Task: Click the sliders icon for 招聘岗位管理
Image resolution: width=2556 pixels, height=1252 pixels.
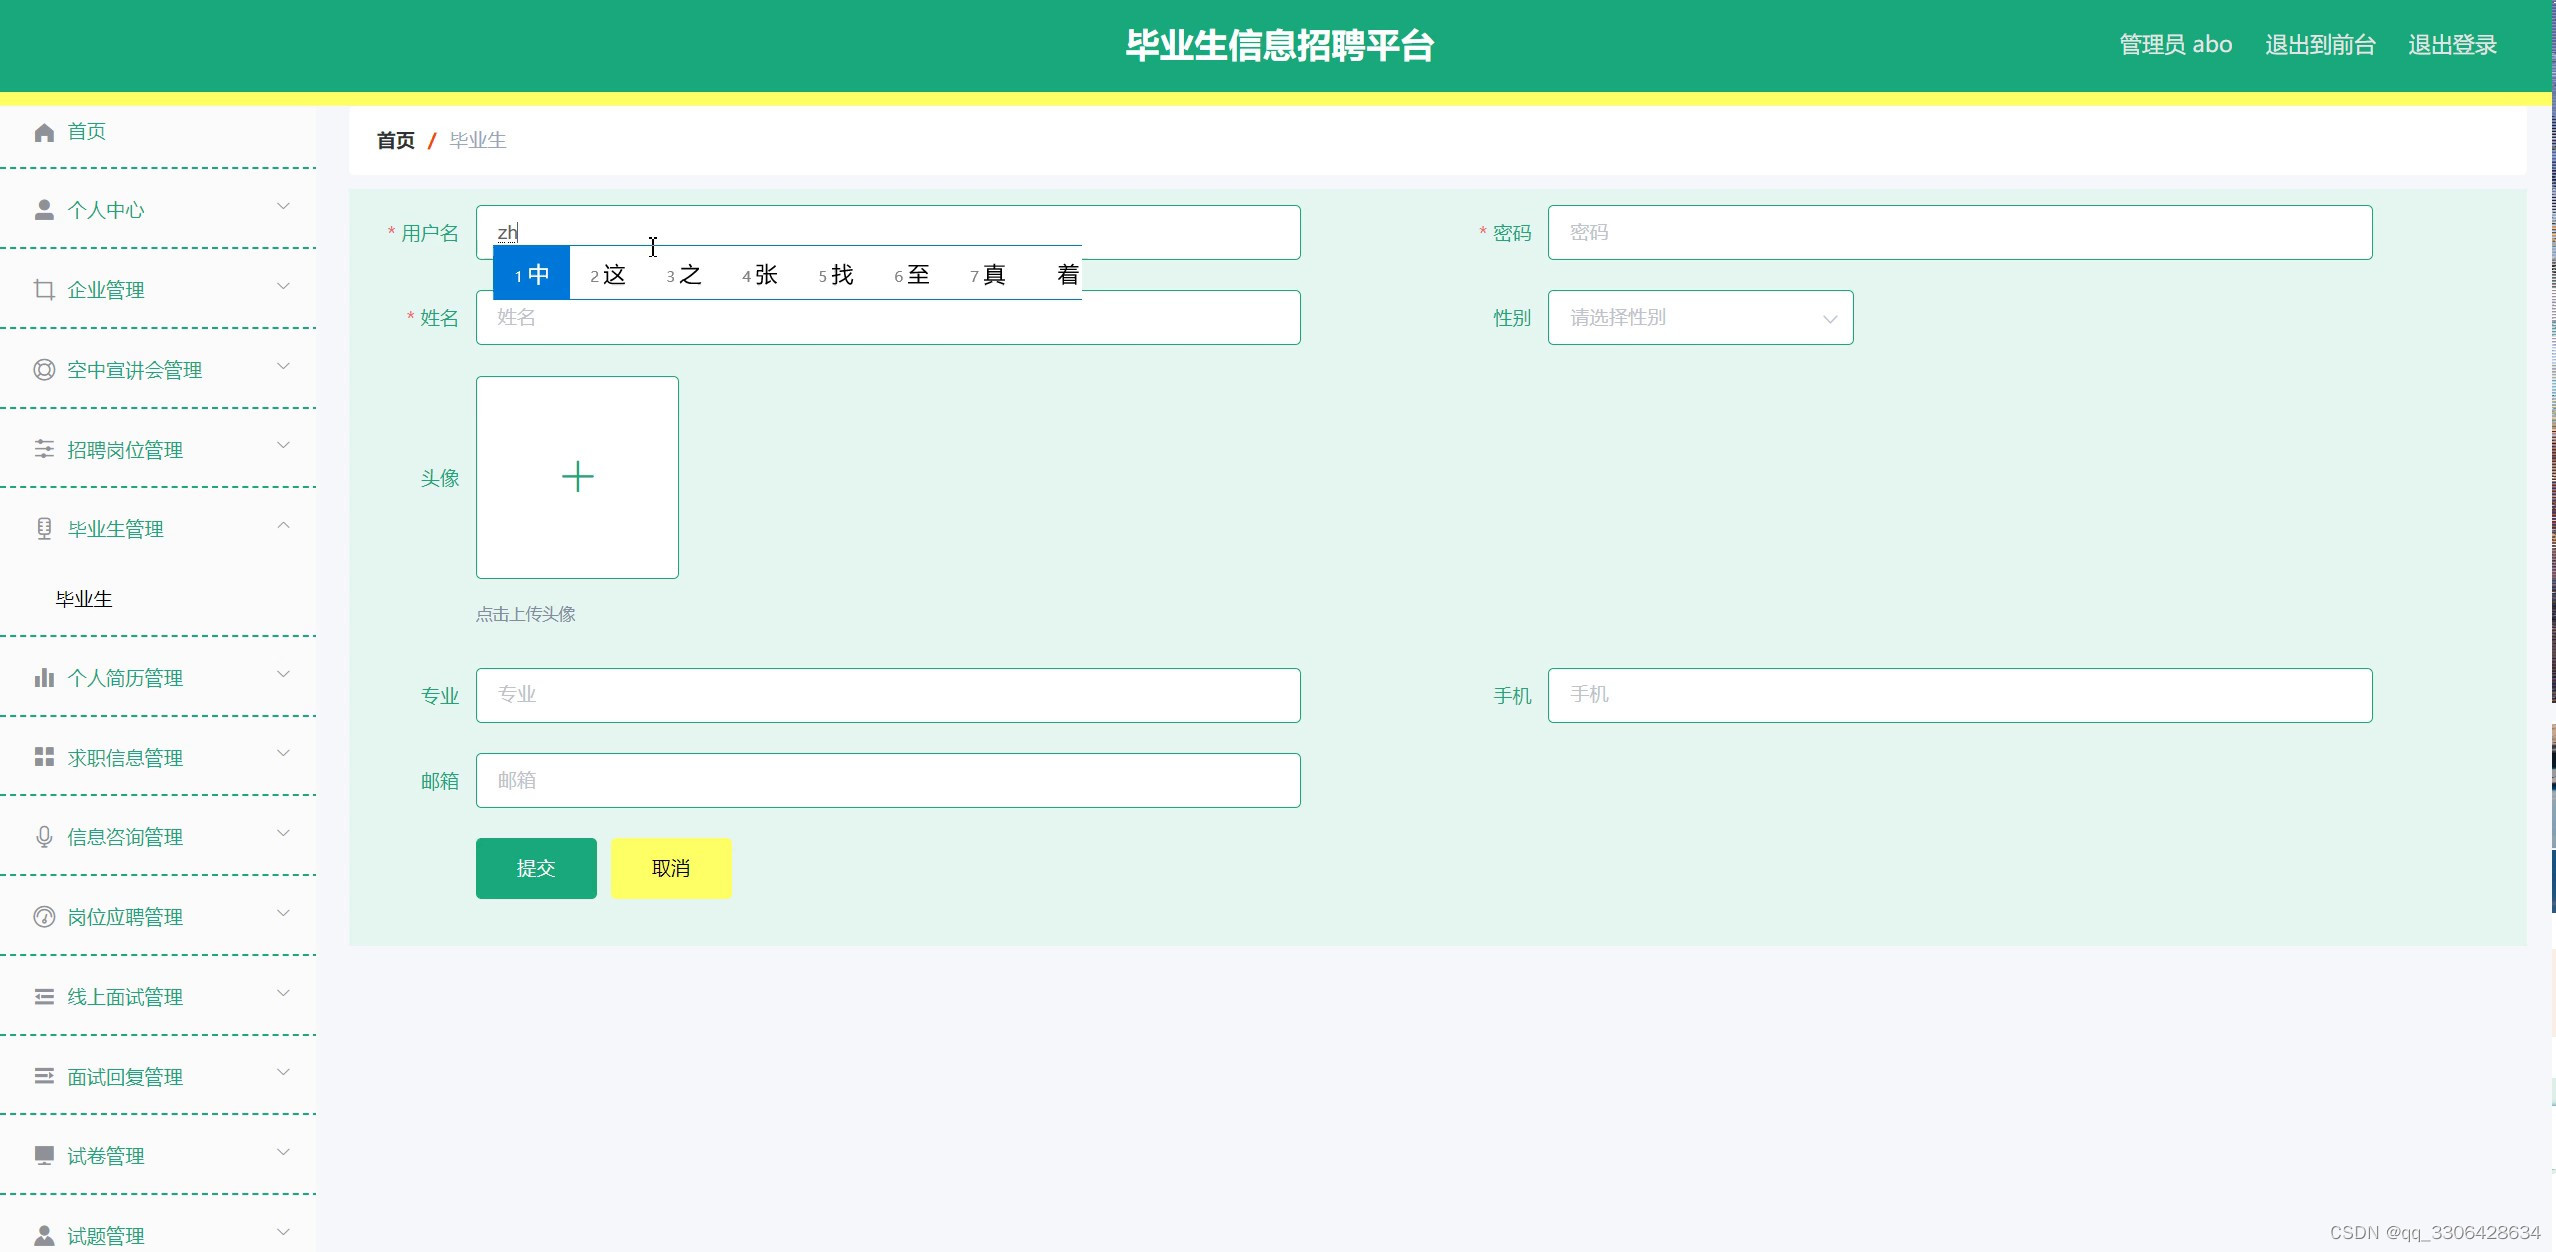Action: 44,449
